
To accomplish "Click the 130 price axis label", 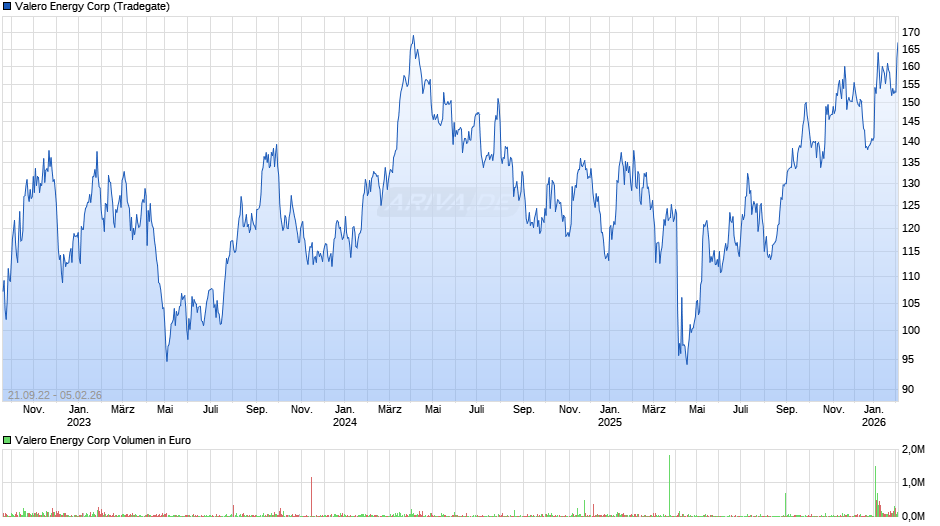I will [x=911, y=184].
